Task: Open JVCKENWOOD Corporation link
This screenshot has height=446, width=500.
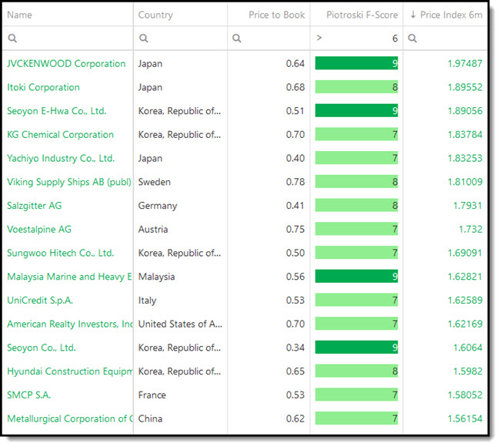Action: pyautogui.click(x=66, y=63)
